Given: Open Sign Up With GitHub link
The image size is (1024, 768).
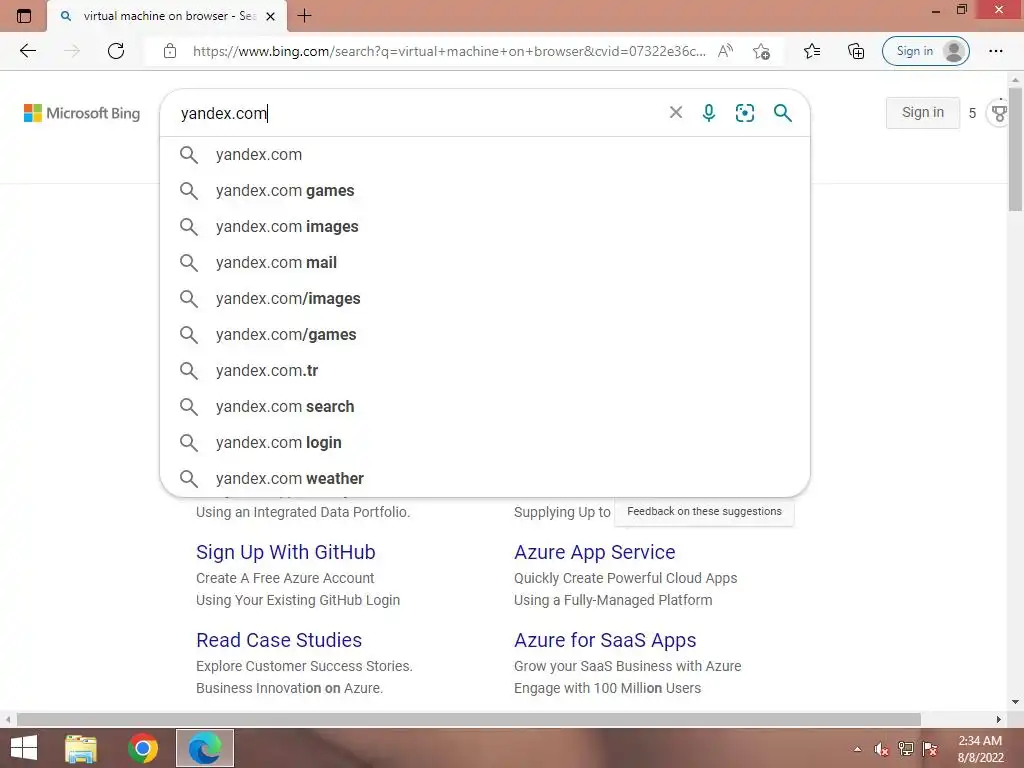Looking at the screenshot, I should click(285, 552).
